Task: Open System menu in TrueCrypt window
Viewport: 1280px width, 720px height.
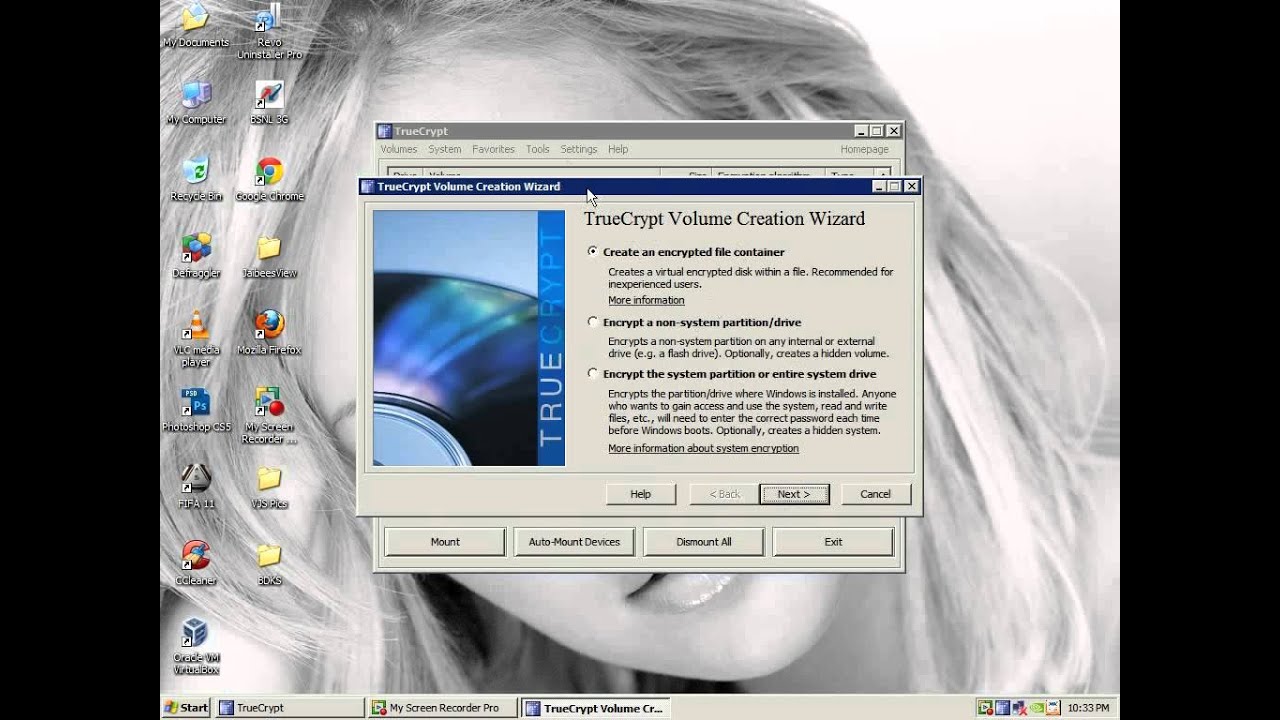Action: pyautogui.click(x=445, y=149)
